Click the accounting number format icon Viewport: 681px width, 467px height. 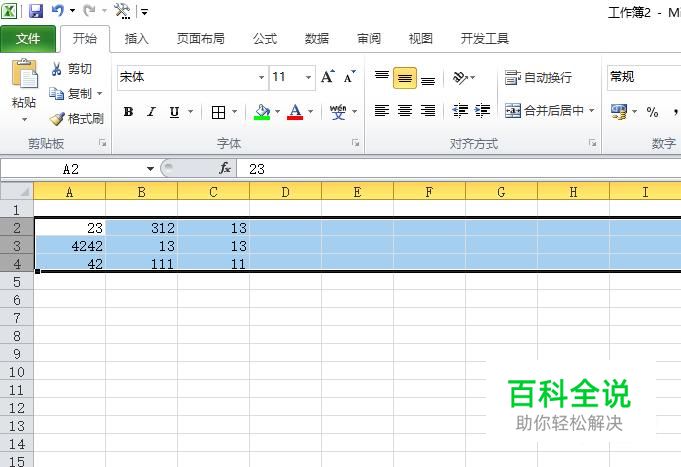(x=619, y=112)
